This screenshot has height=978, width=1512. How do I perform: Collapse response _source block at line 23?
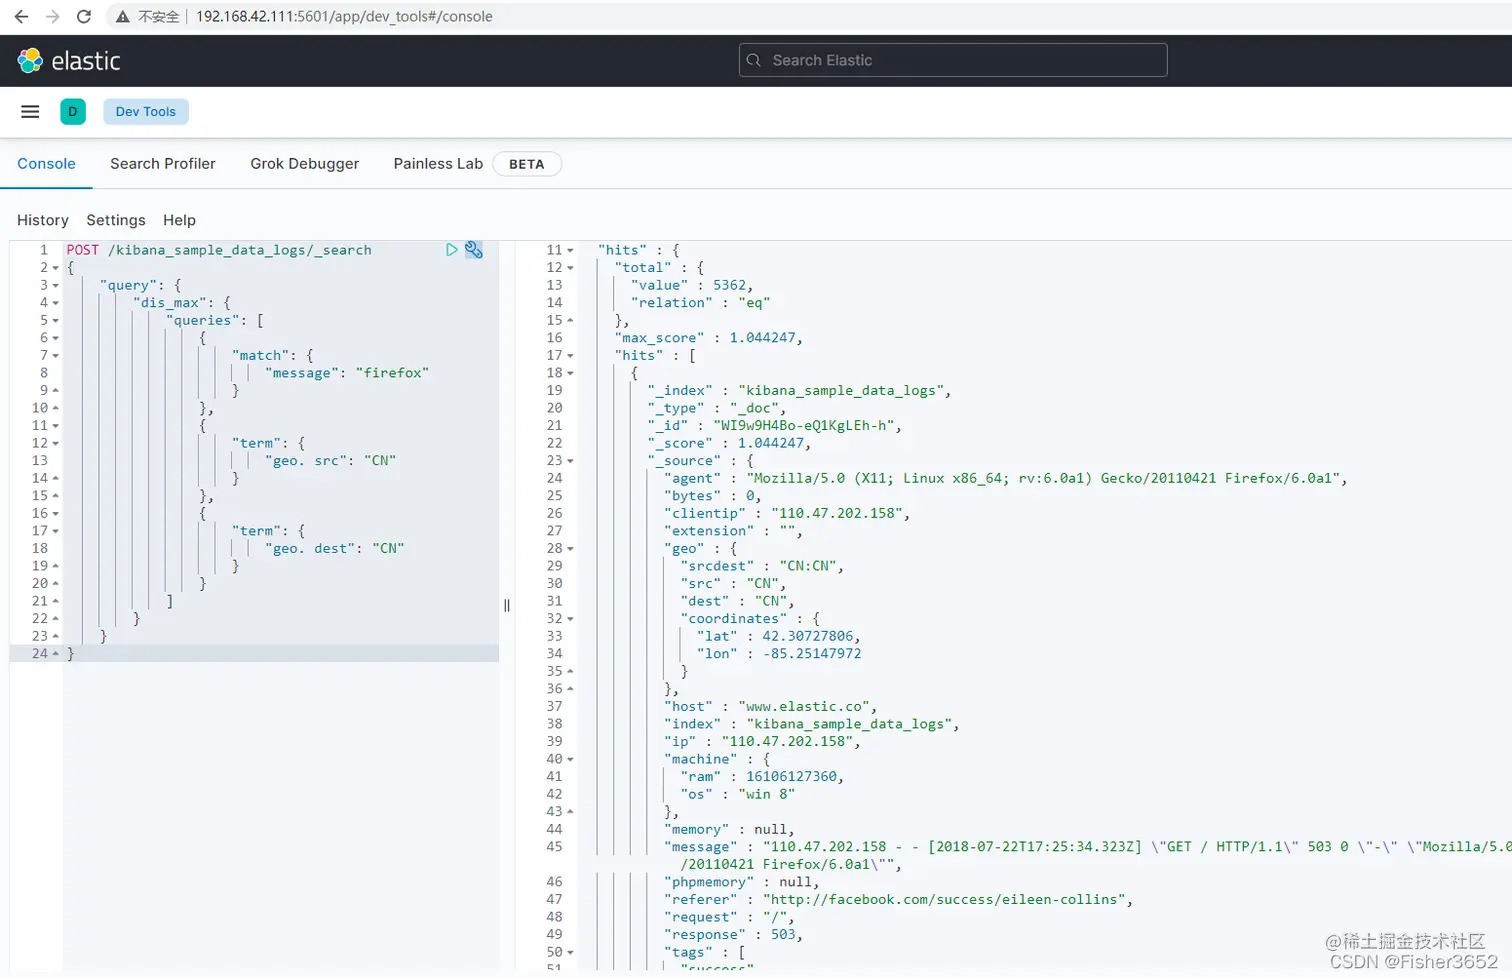(570, 461)
